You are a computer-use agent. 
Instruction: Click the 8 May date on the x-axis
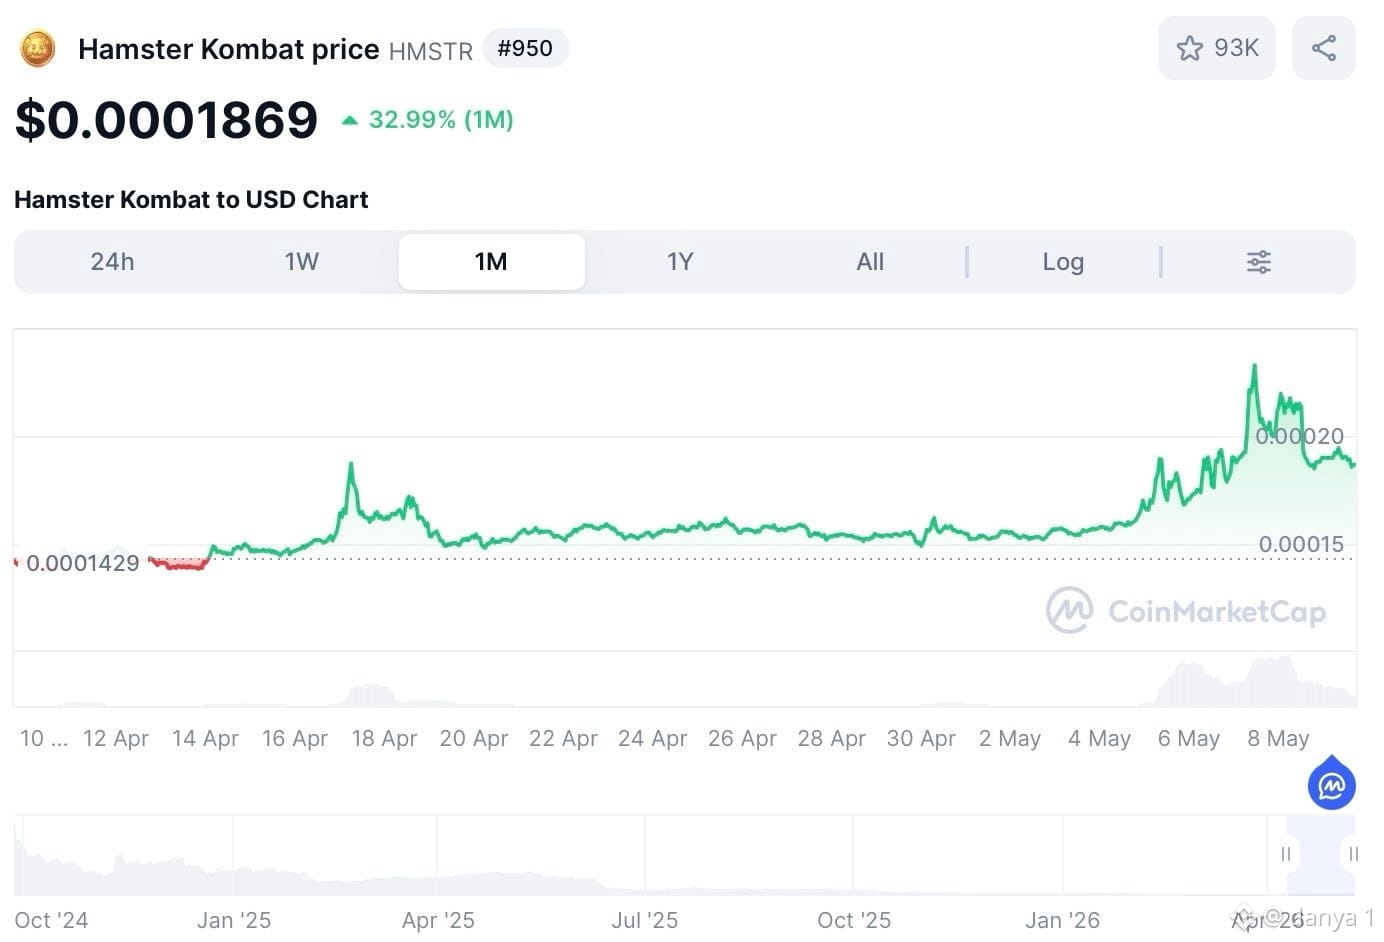pos(1278,739)
